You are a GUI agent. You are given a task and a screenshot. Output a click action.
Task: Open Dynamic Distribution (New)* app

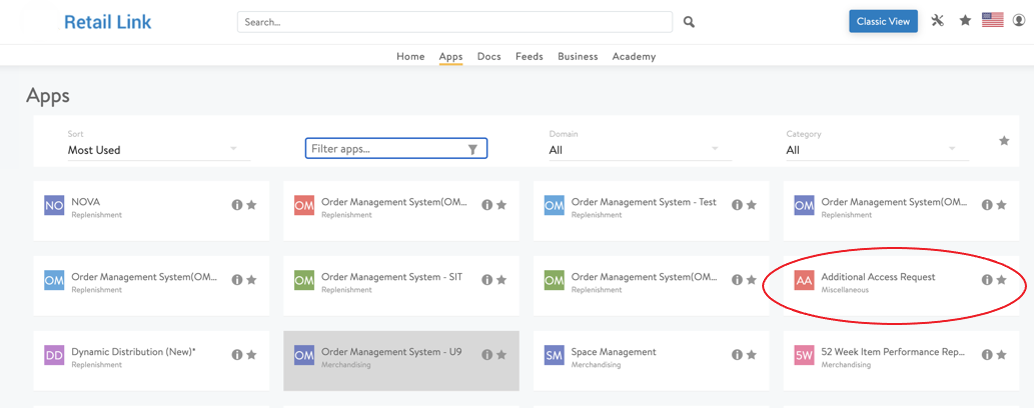pyautogui.click(x=151, y=361)
